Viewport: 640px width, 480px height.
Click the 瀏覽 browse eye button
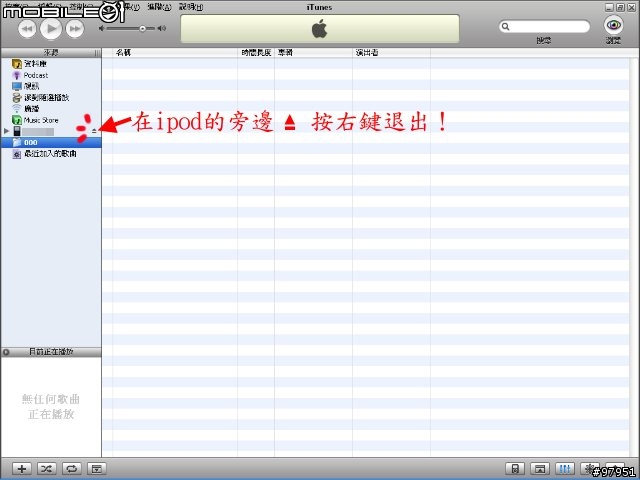pyautogui.click(x=613, y=25)
